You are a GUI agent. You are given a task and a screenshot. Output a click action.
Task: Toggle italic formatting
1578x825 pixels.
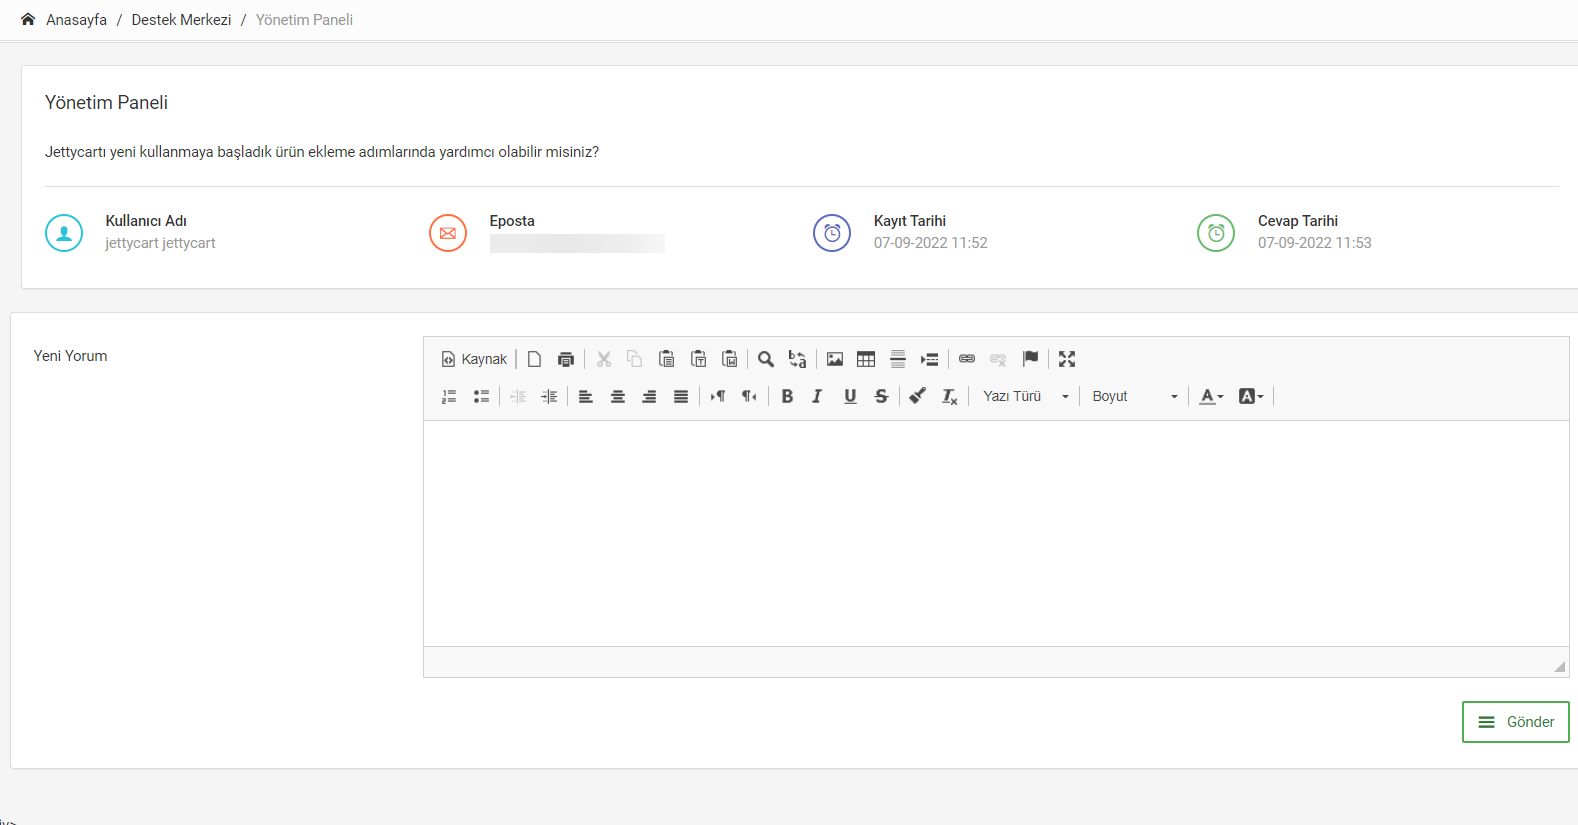click(x=818, y=396)
